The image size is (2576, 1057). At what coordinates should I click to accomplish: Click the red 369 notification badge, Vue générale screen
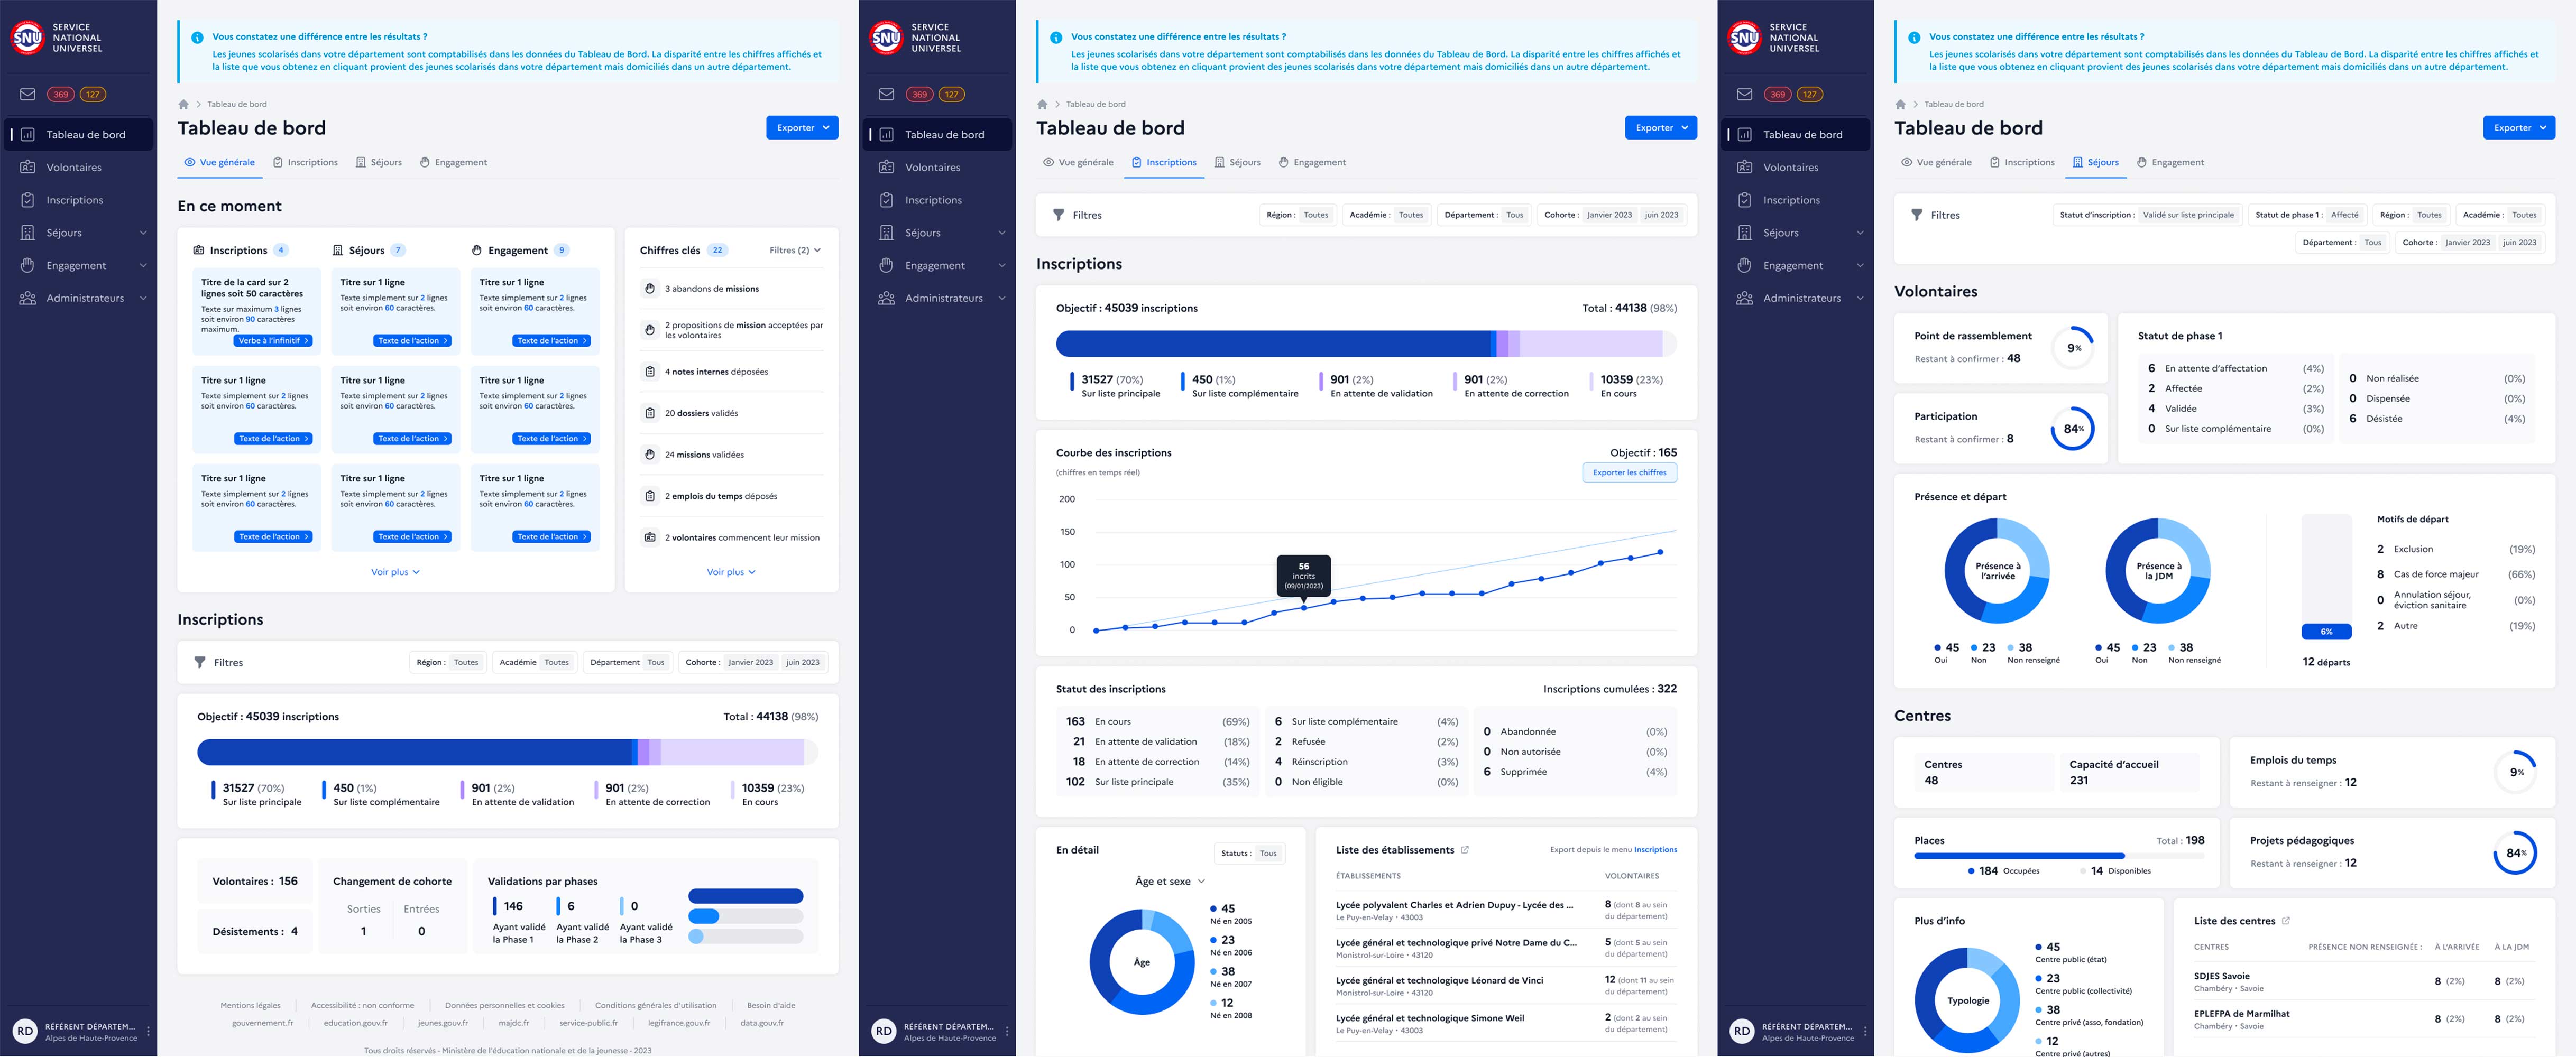coord(61,94)
